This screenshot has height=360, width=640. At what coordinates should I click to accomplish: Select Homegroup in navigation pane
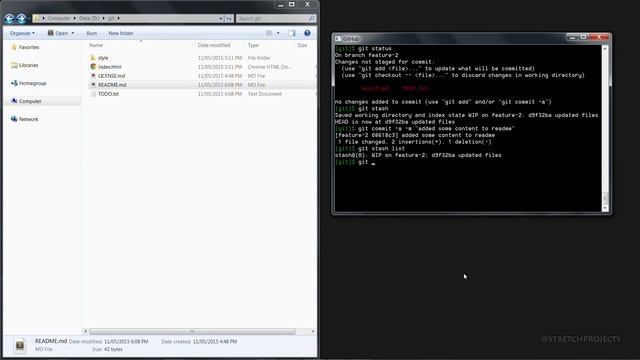click(x=33, y=83)
